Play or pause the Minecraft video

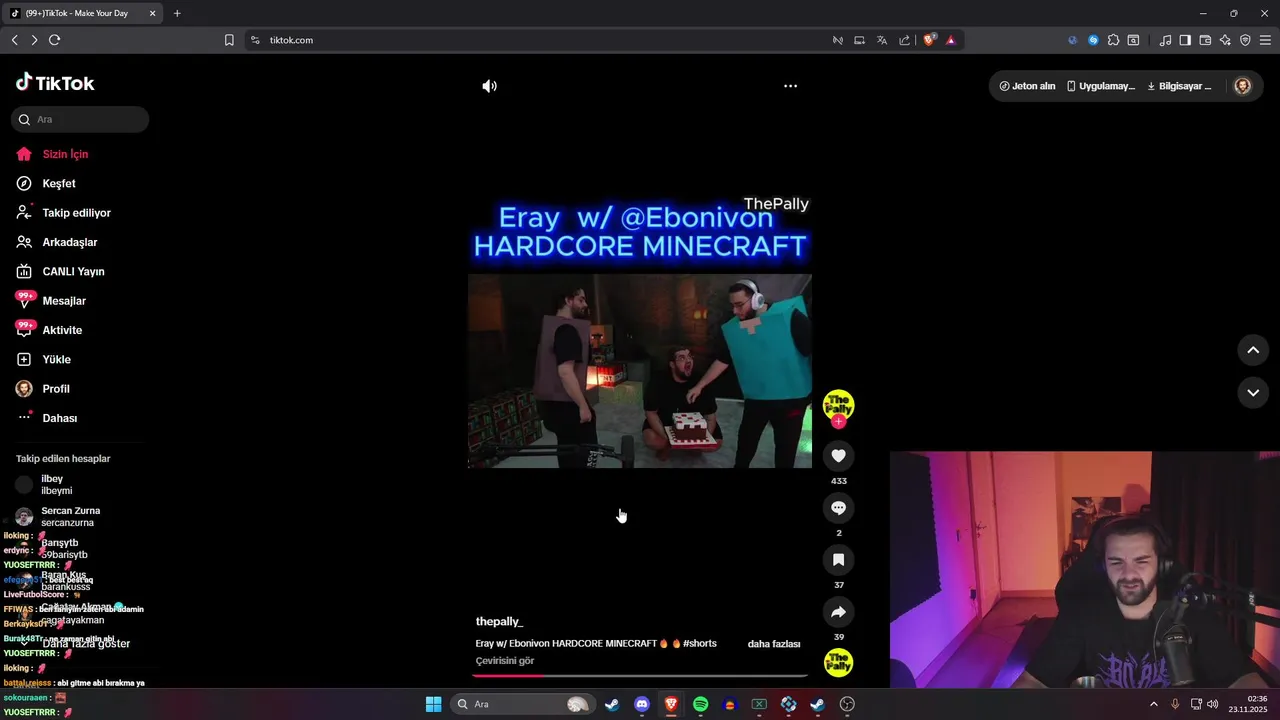coord(640,371)
